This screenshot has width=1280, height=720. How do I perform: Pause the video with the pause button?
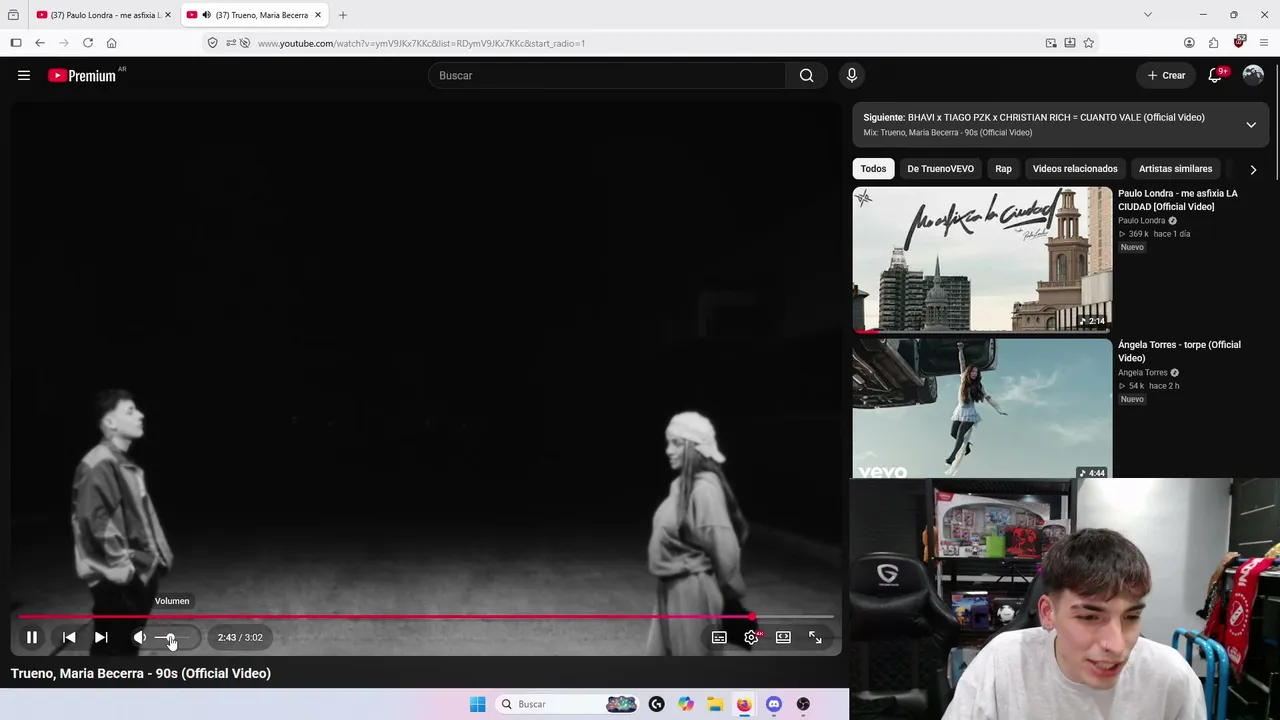pyautogui.click(x=32, y=637)
